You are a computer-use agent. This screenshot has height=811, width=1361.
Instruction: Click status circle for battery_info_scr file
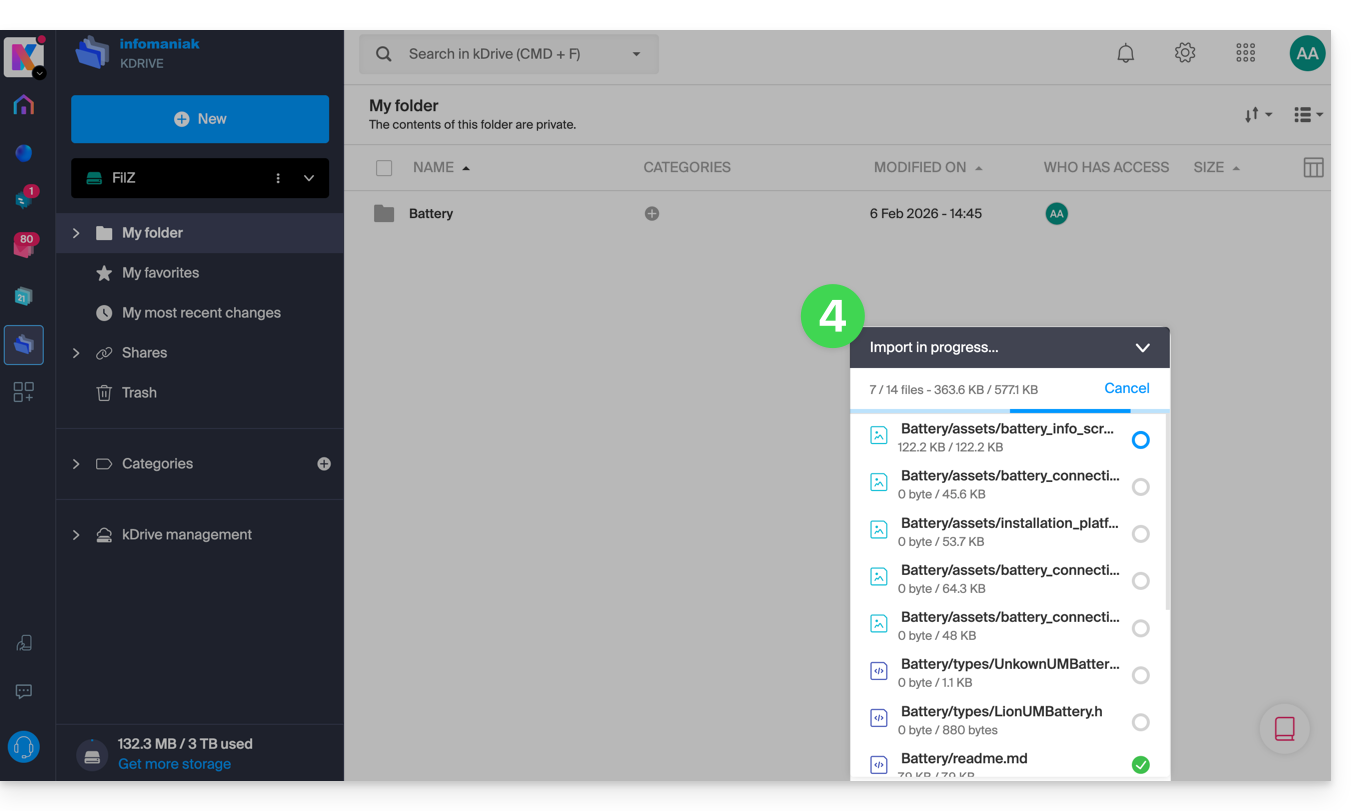pos(1140,440)
